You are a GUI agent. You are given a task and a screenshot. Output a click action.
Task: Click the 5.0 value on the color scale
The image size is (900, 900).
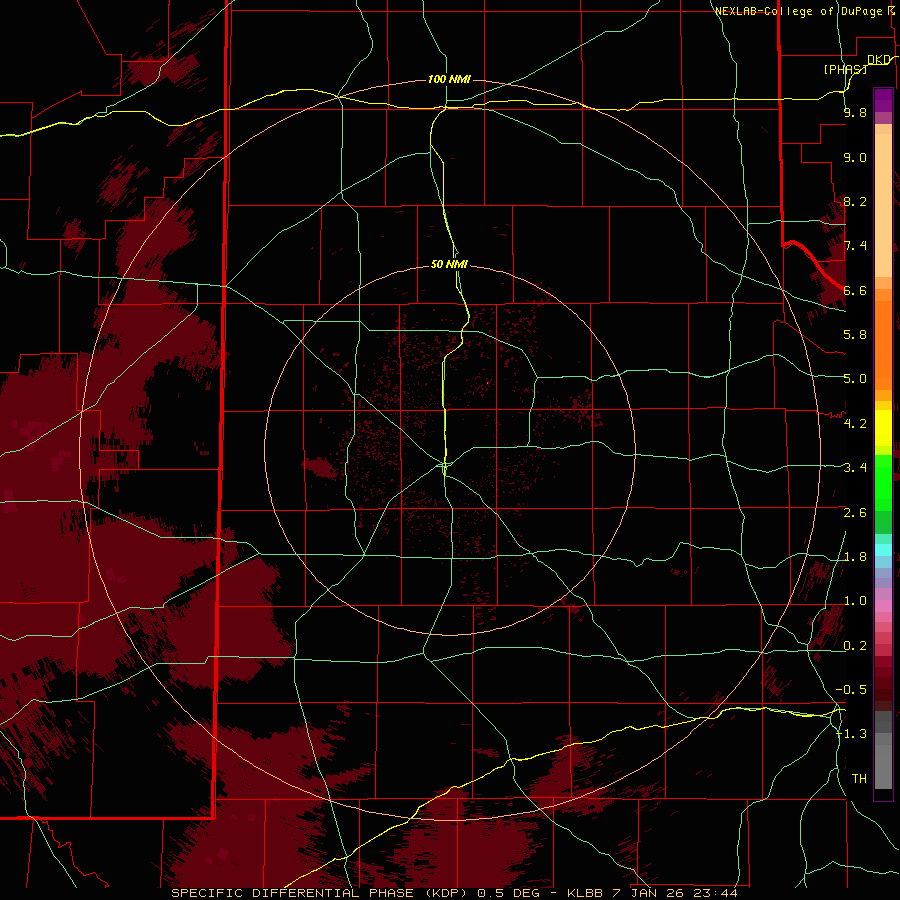coord(855,379)
